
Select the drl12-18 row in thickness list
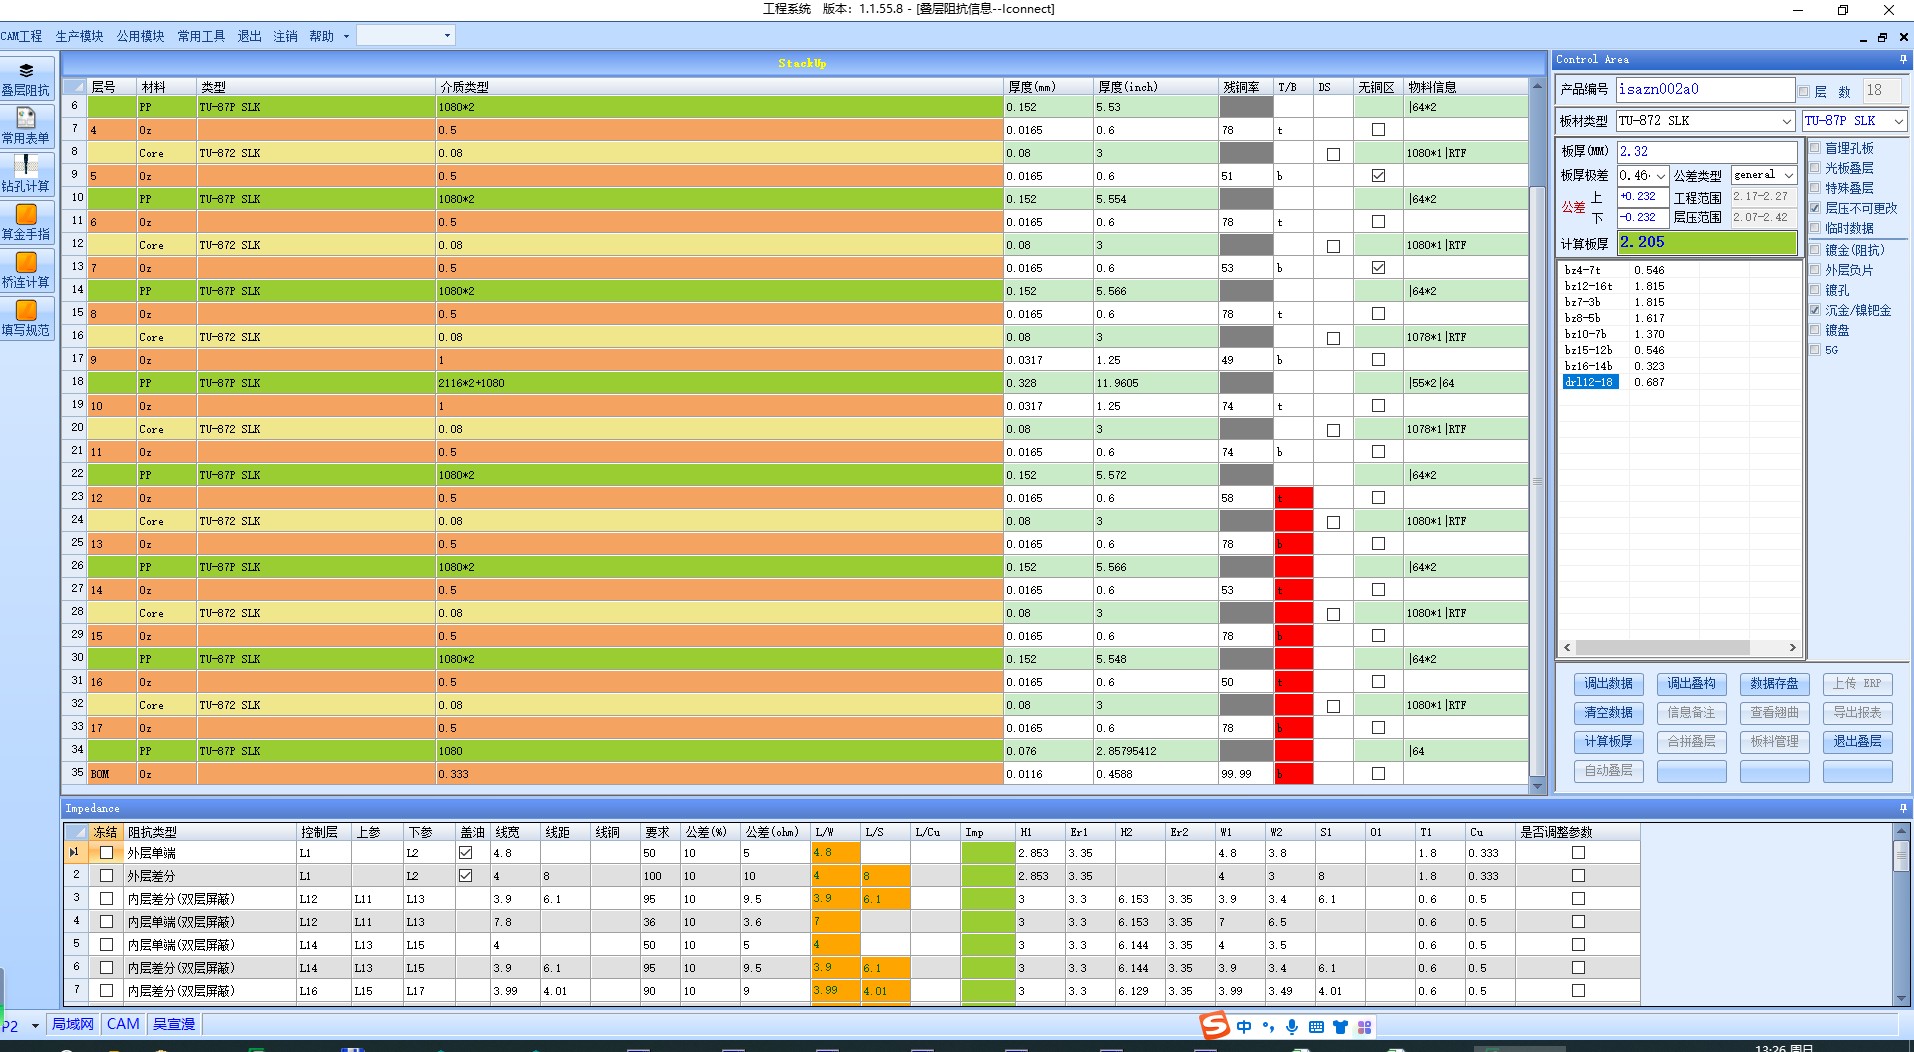[x=1590, y=382]
